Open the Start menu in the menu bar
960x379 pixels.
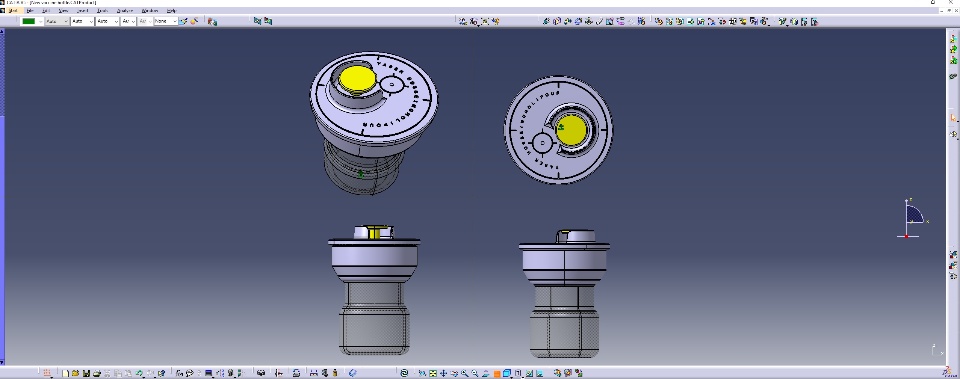[x=12, y=10]
